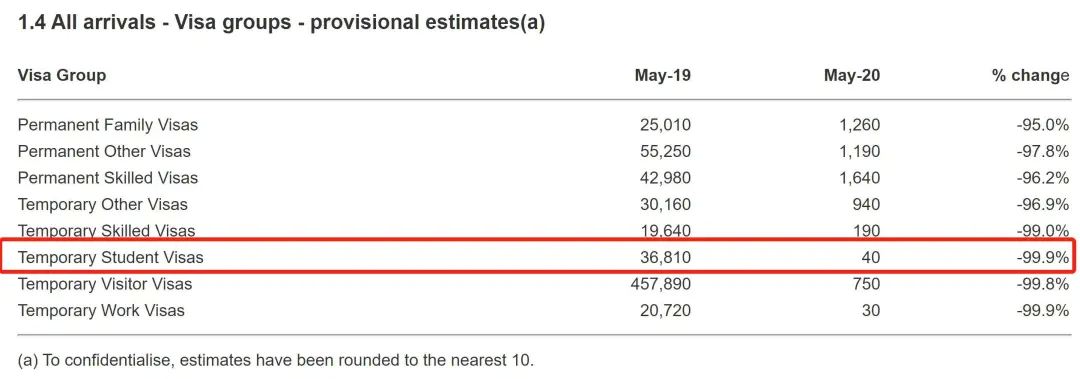Click the 457,890 visitor visas value
Screen dimensions: 1080x379
[x=661, y=284]
